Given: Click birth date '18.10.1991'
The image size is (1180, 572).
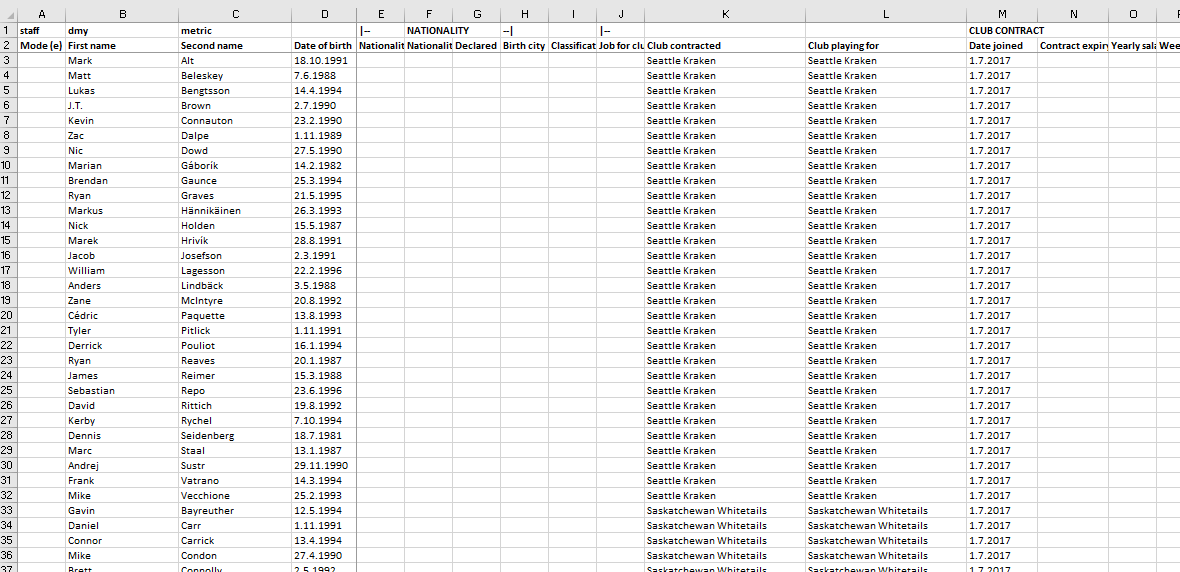Looking at the screenshot, I should pyautogui.click(x=321, y=60).
